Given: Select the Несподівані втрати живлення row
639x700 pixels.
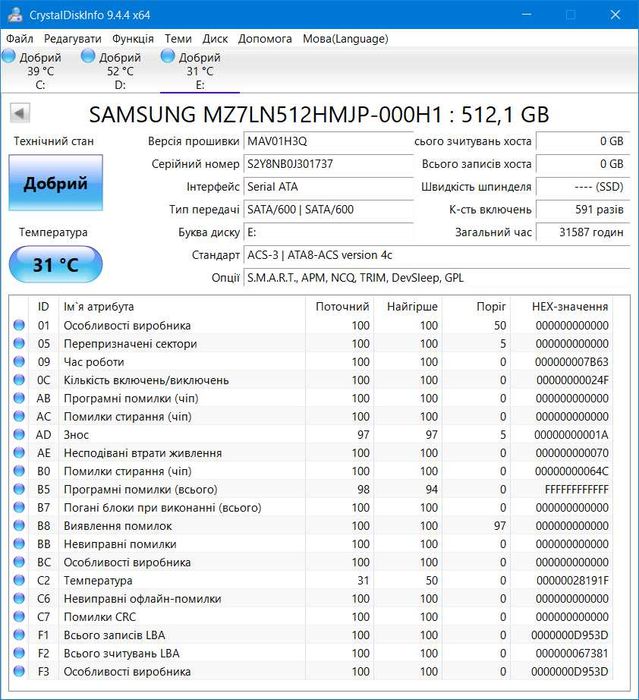Looking at the screenshot, I should (311, 453).
